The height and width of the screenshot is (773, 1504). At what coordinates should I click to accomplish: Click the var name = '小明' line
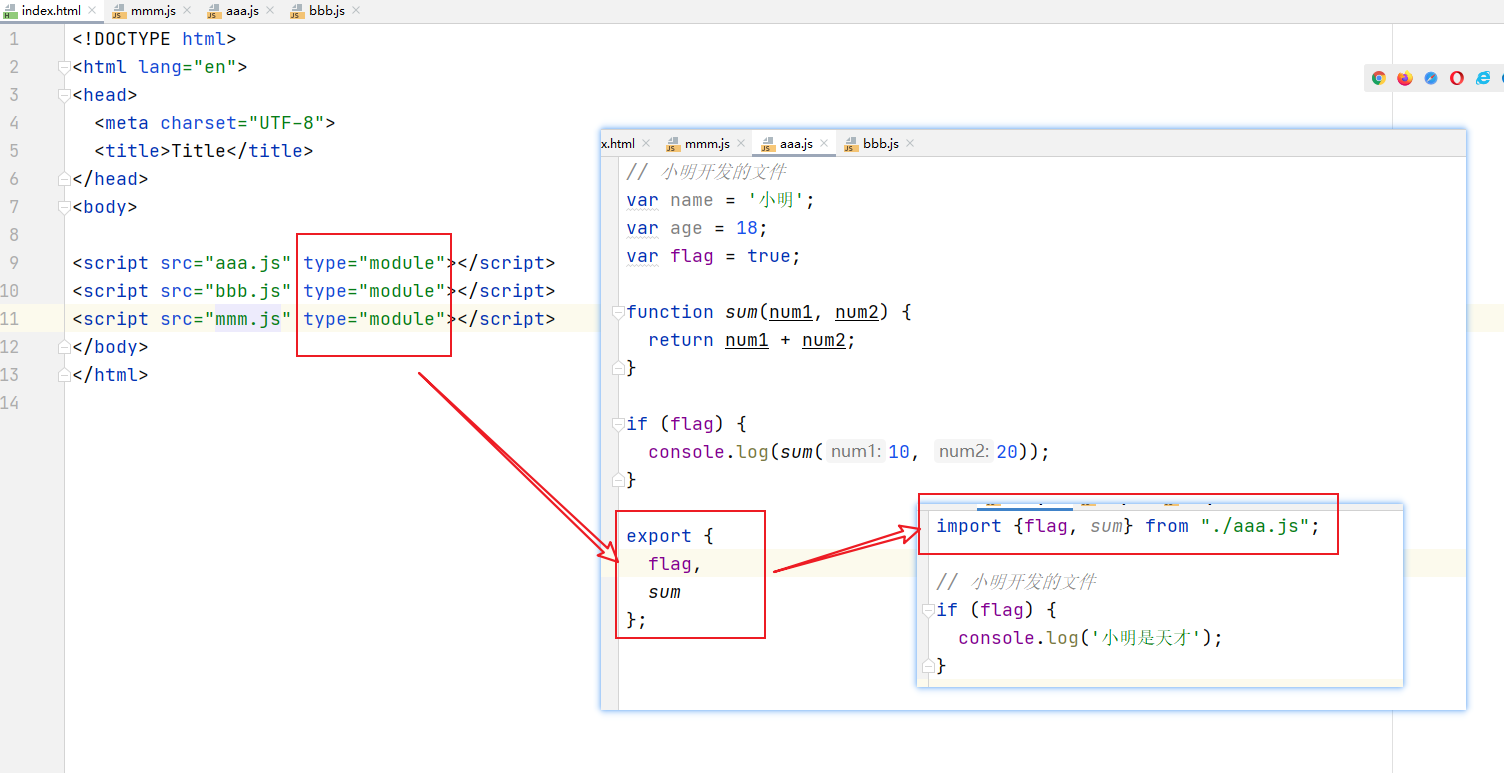click(721, 200)
